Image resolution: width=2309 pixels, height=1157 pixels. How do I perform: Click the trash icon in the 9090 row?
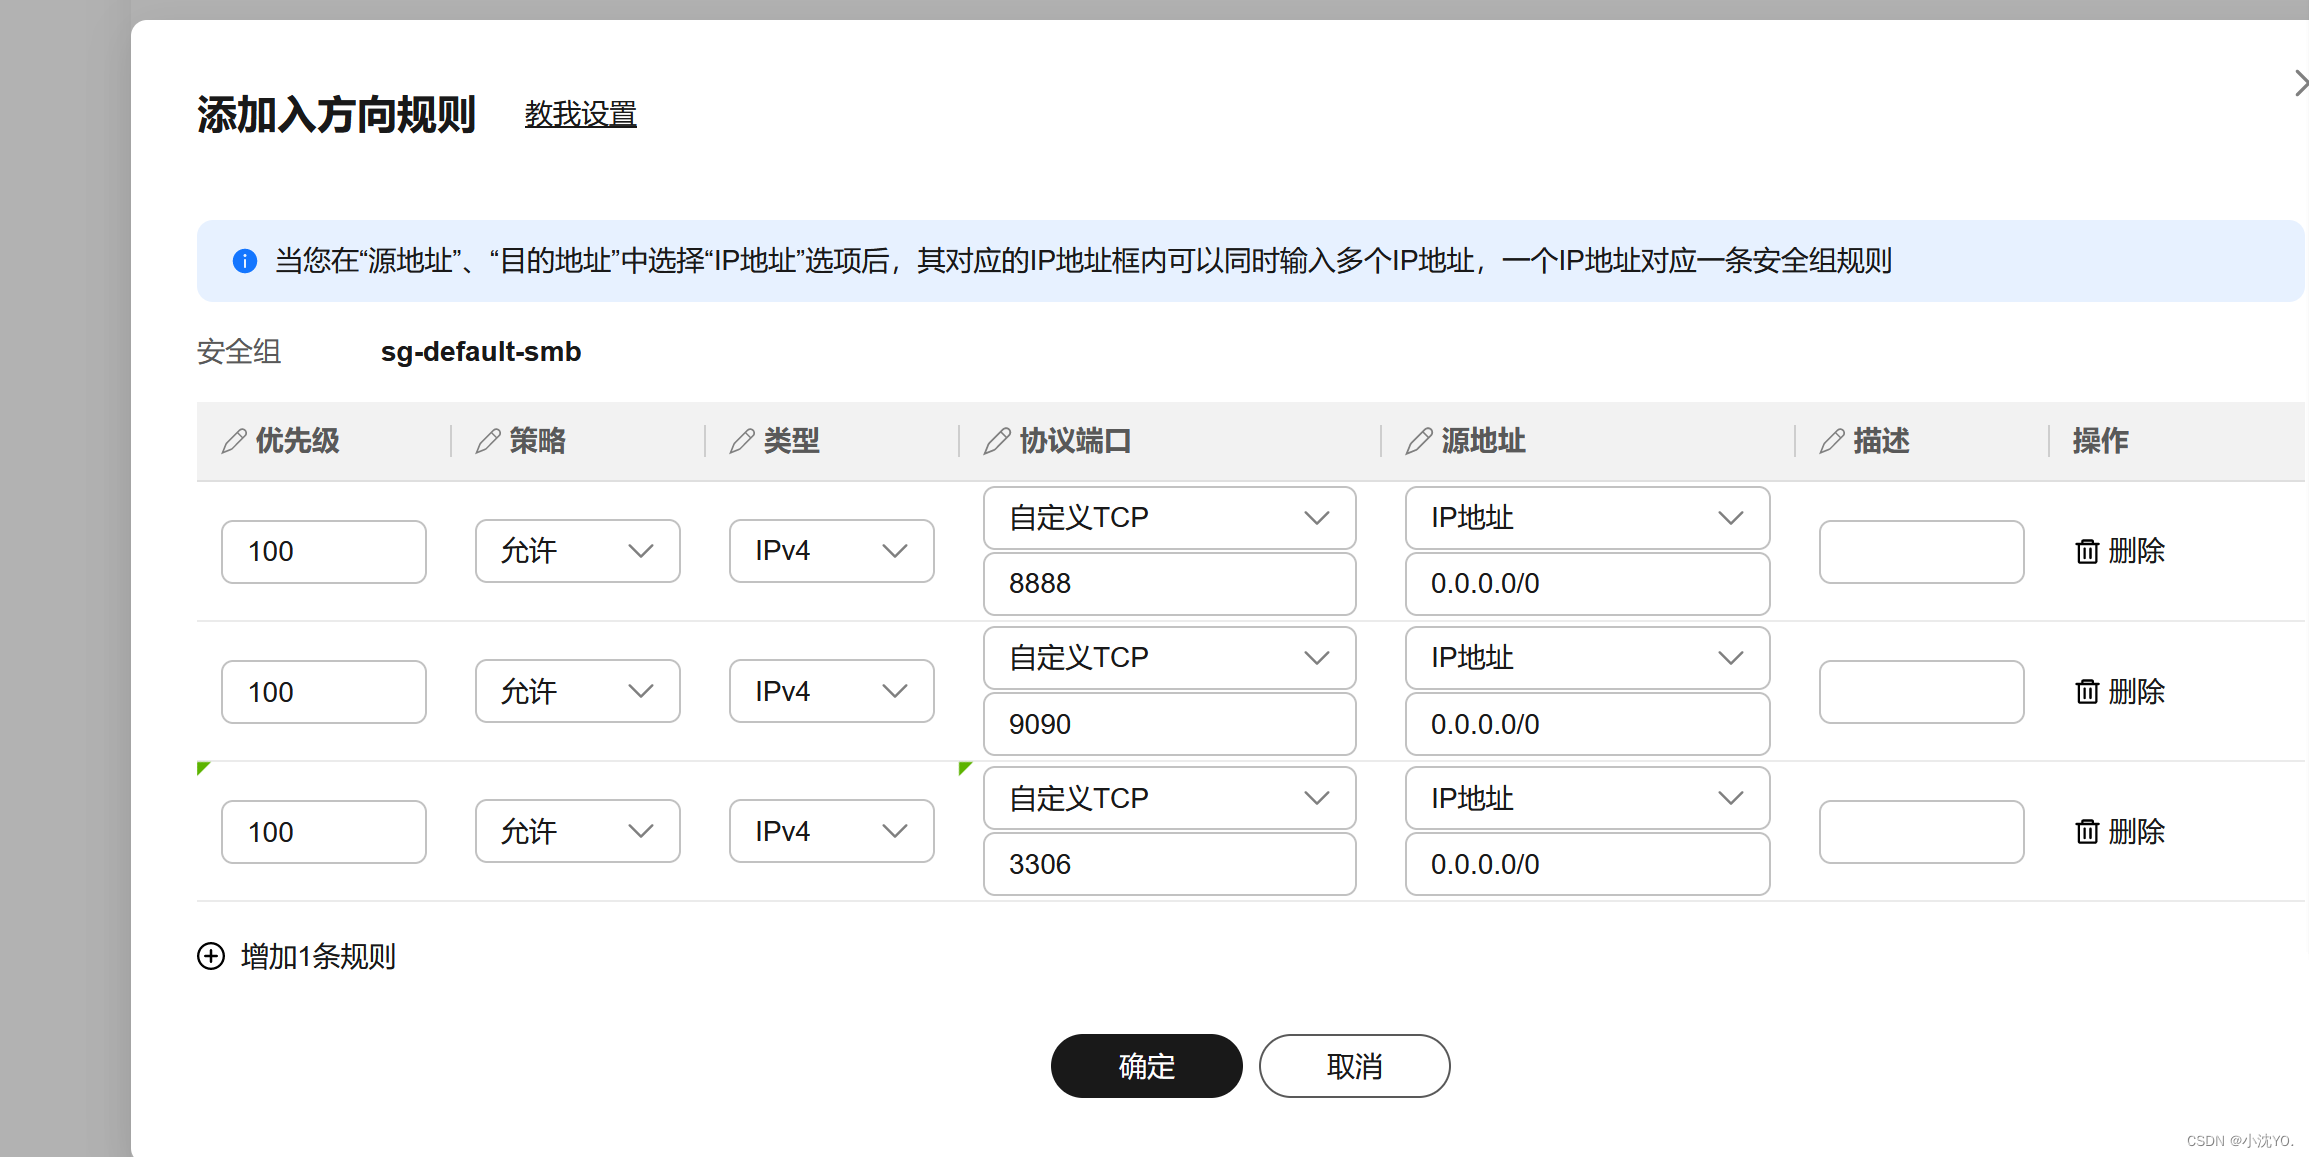pyautogui.click(x=2087, y=691)
